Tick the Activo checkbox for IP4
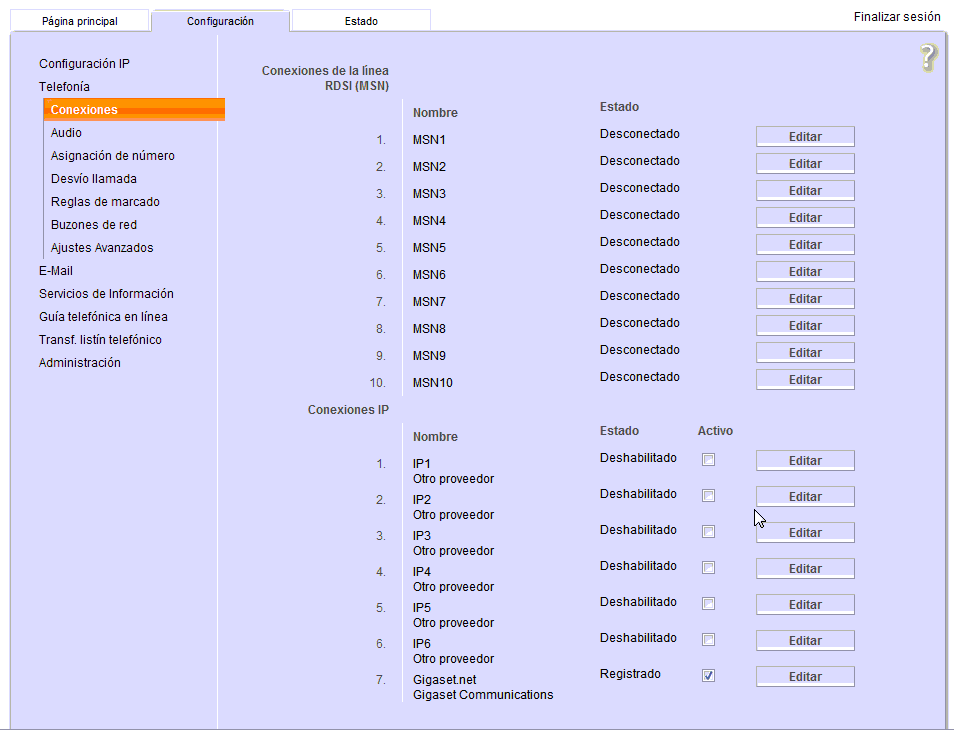Image resolution: width=954 pixels, height=731 pixels. click(708, 568)
